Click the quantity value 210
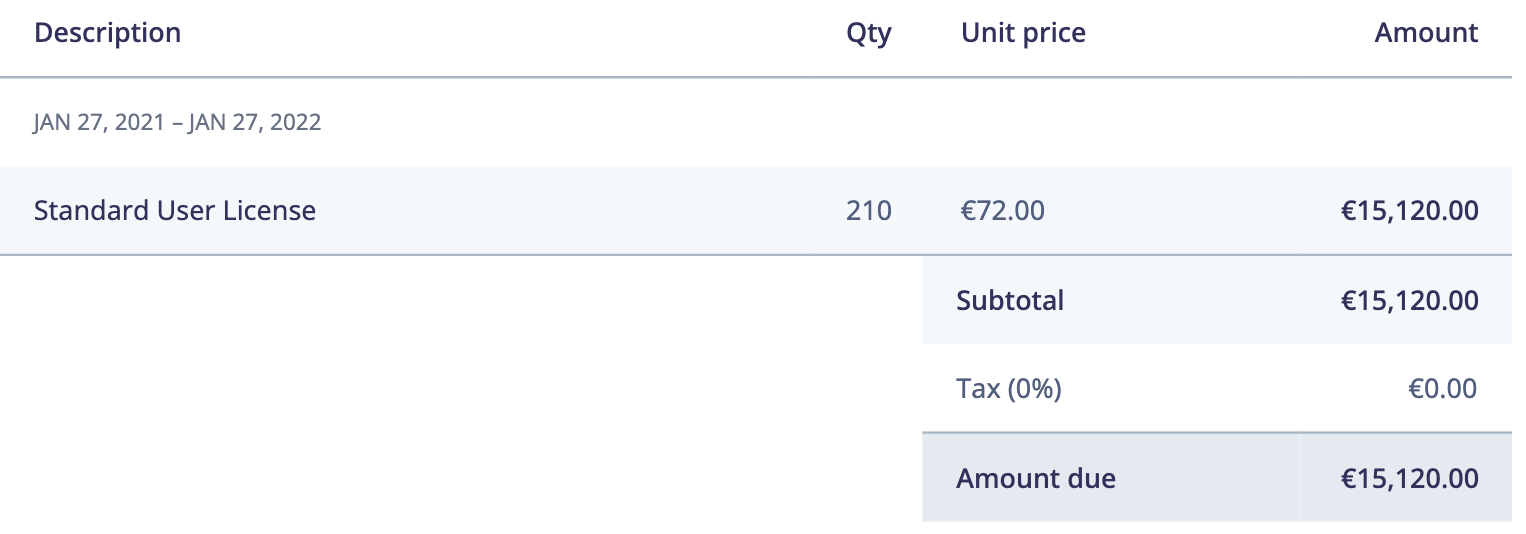This screenshot has width=1526, height=534. point(868,211)
